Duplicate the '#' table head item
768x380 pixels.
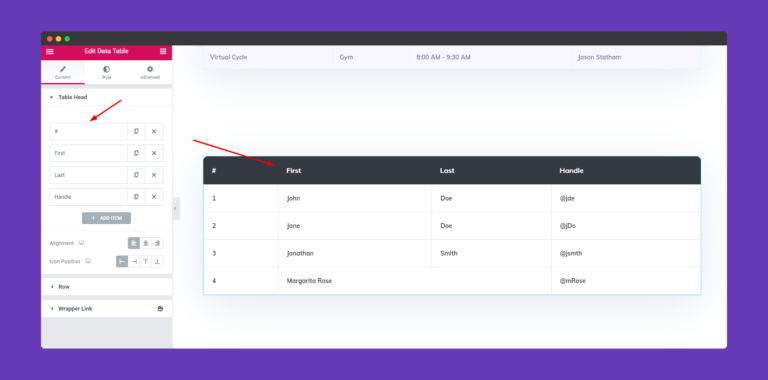click(136, 131)
